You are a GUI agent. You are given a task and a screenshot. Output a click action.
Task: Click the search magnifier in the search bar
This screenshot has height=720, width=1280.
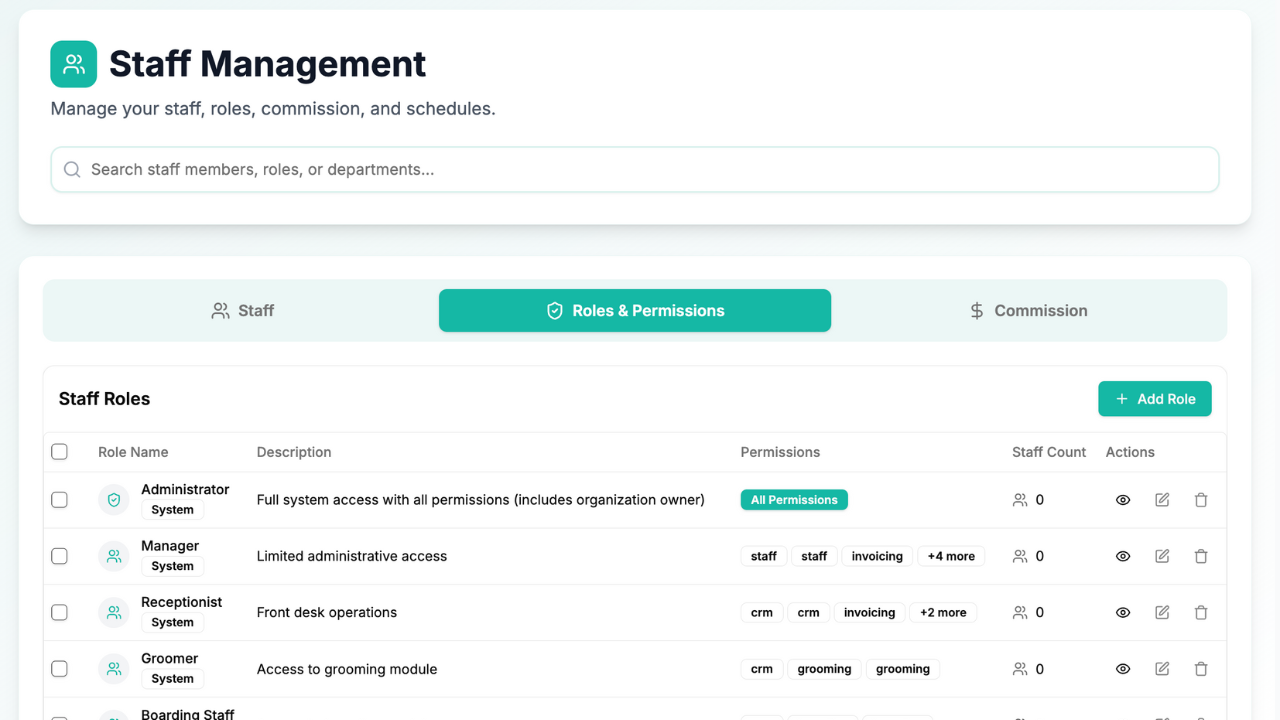tap(71, 169)
